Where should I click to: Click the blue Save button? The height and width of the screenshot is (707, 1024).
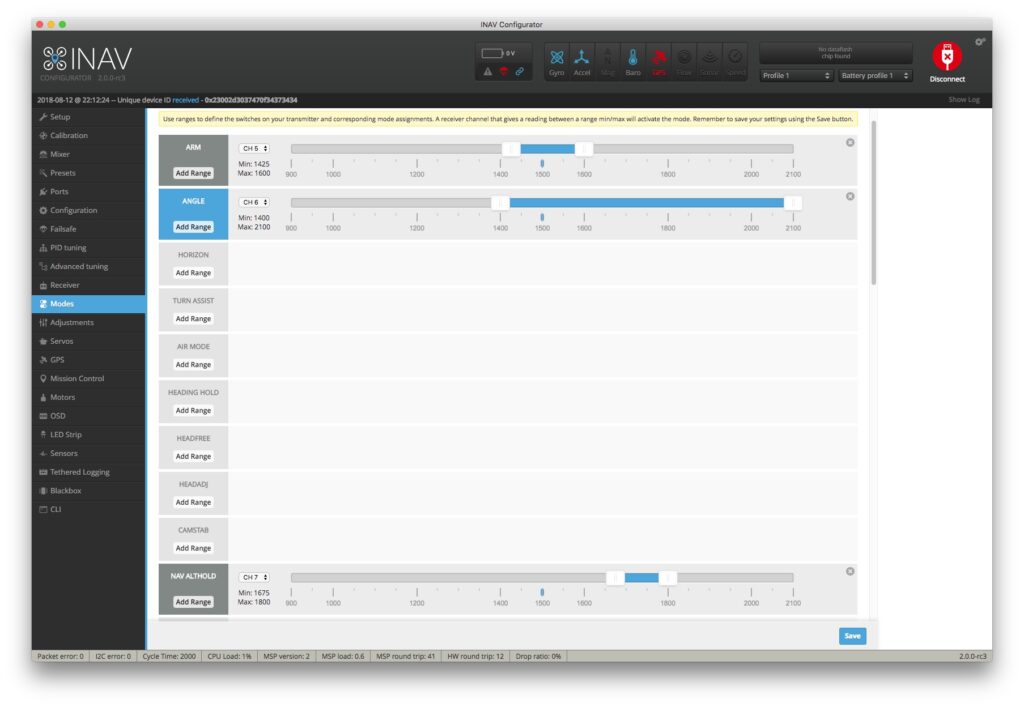(852, 636)
